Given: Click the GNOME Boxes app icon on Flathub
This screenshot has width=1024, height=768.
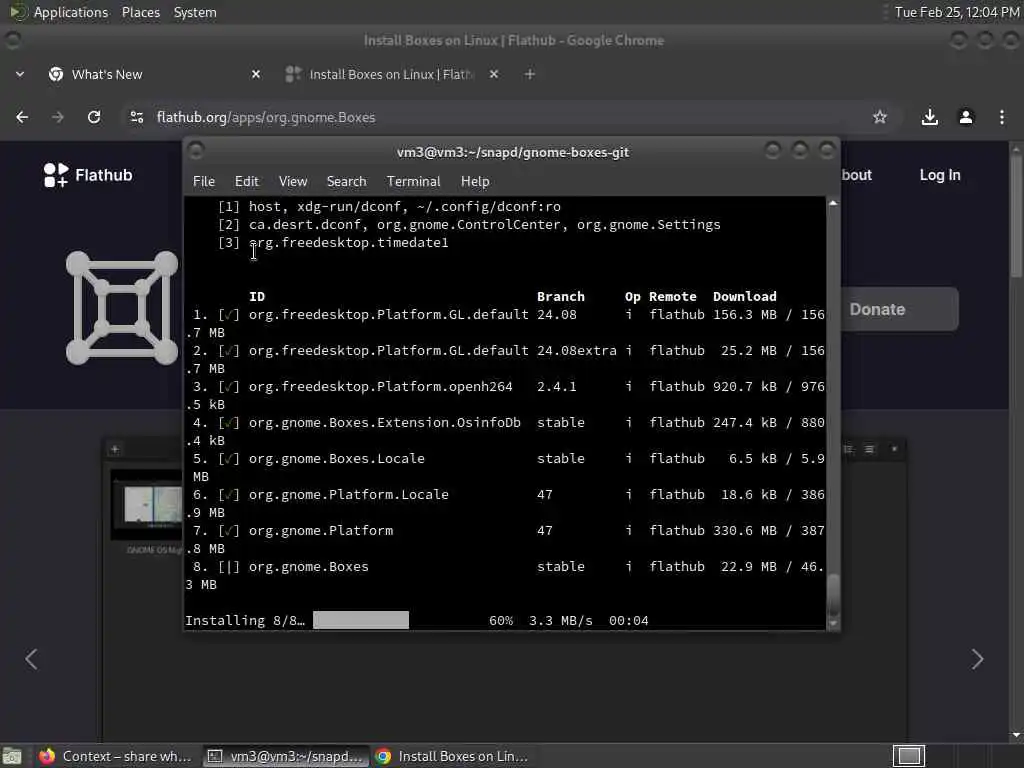Looking at the screenshot, I should point(121,308).
